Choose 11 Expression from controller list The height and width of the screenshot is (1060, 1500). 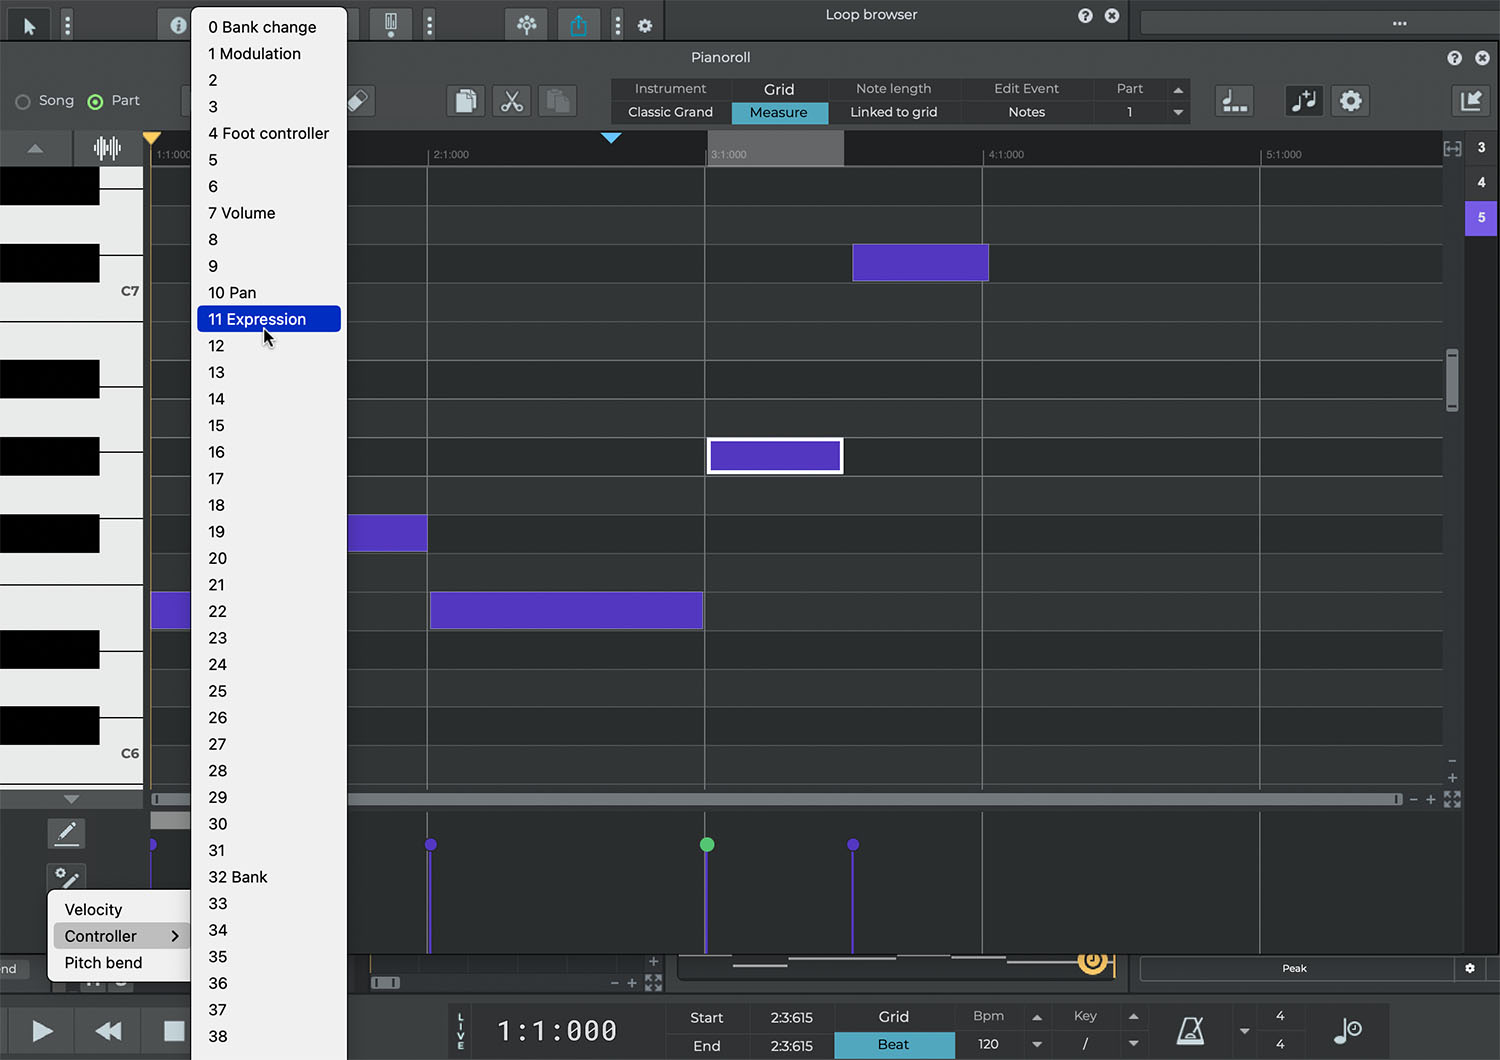[268, 319]
